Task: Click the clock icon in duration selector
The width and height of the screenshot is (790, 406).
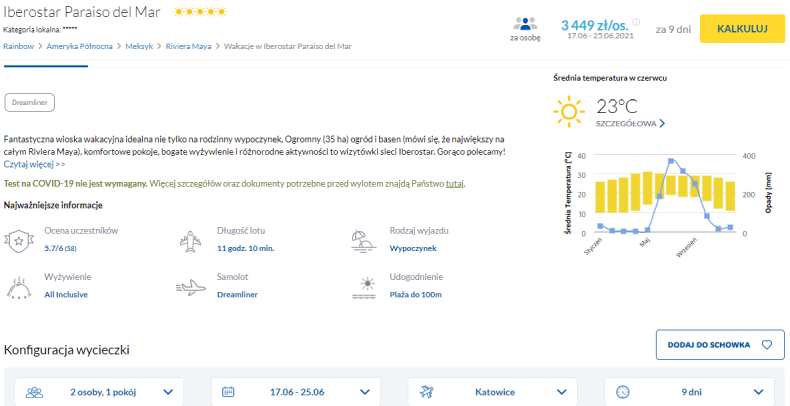Action: [623, 391]
